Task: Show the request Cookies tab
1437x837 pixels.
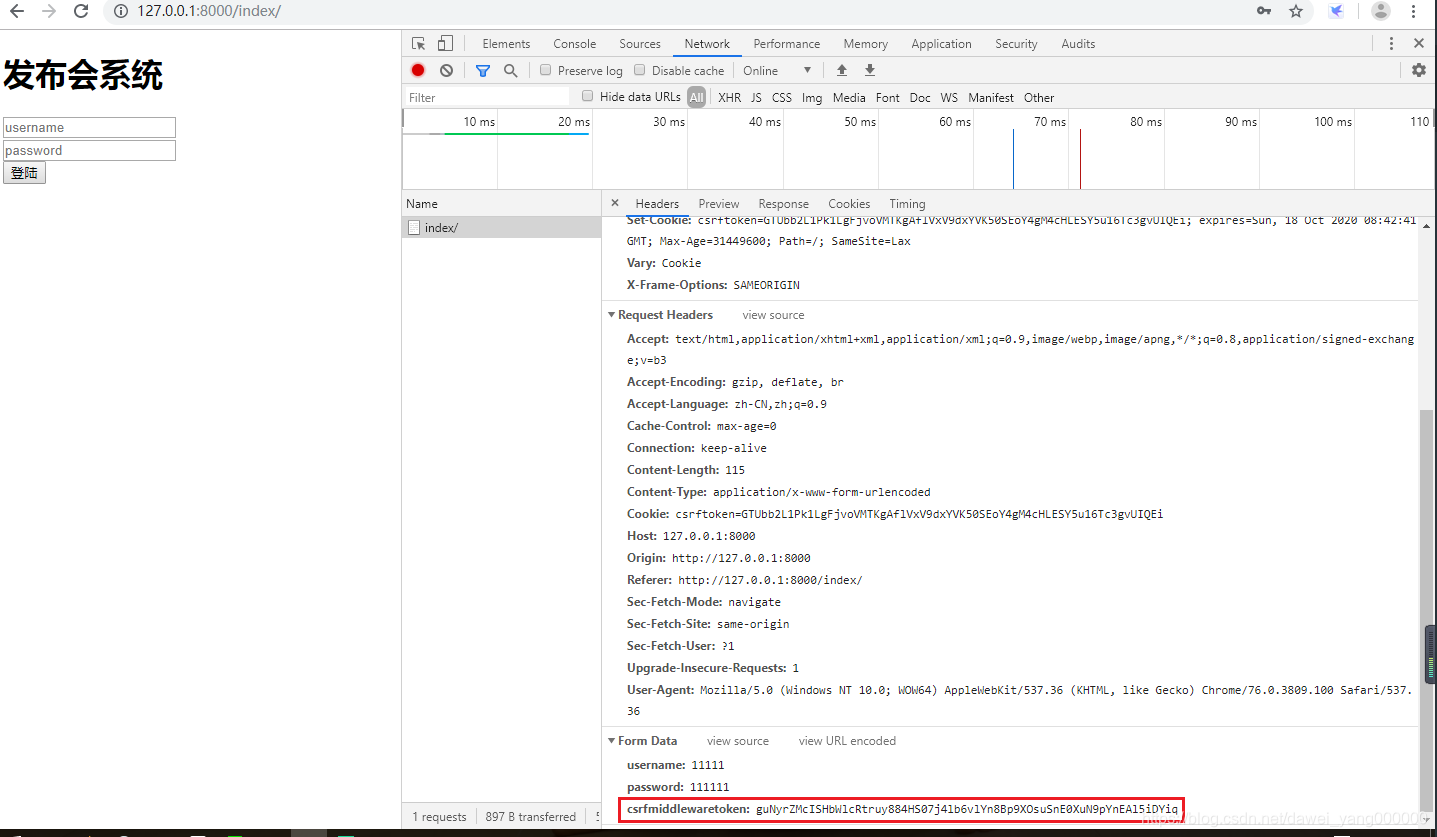Action: 850,203
